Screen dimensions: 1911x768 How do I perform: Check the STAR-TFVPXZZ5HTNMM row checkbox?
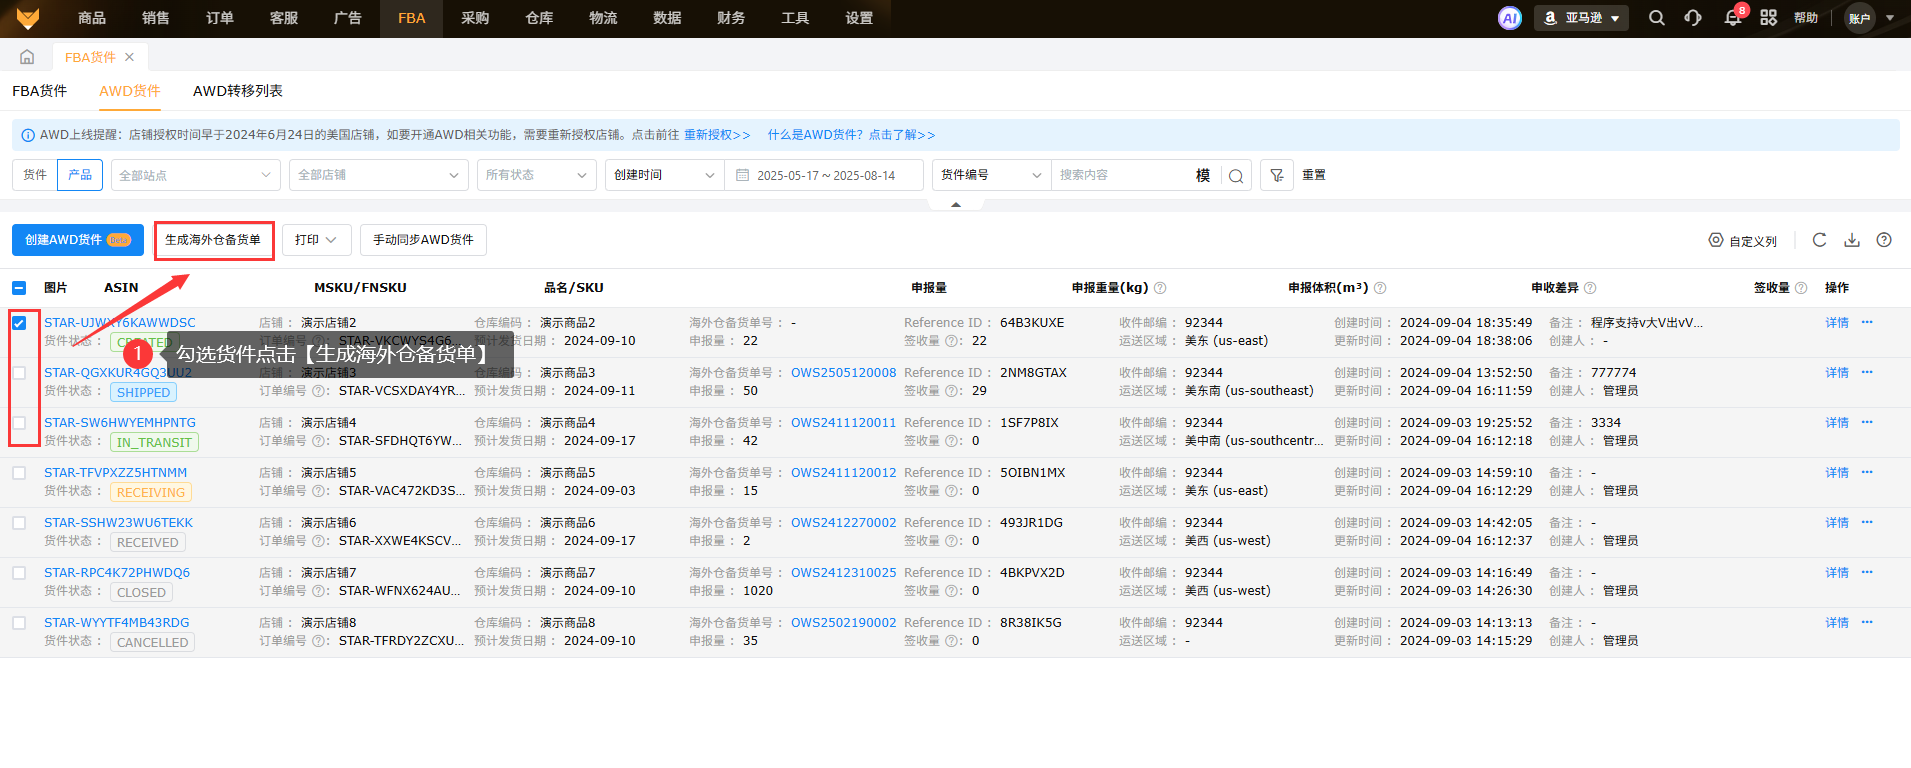[x=19, y=473]
